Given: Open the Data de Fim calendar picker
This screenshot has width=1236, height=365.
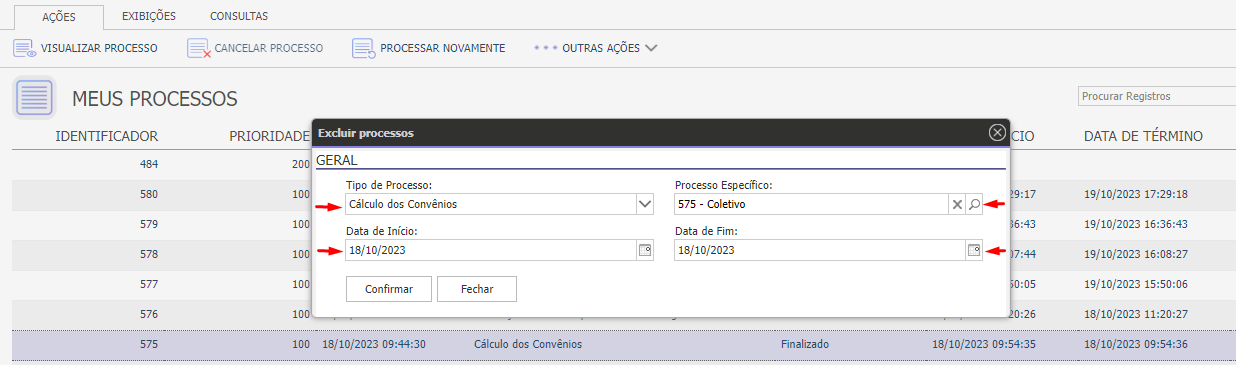Looking at the screenshot, I should coord(974,250).
